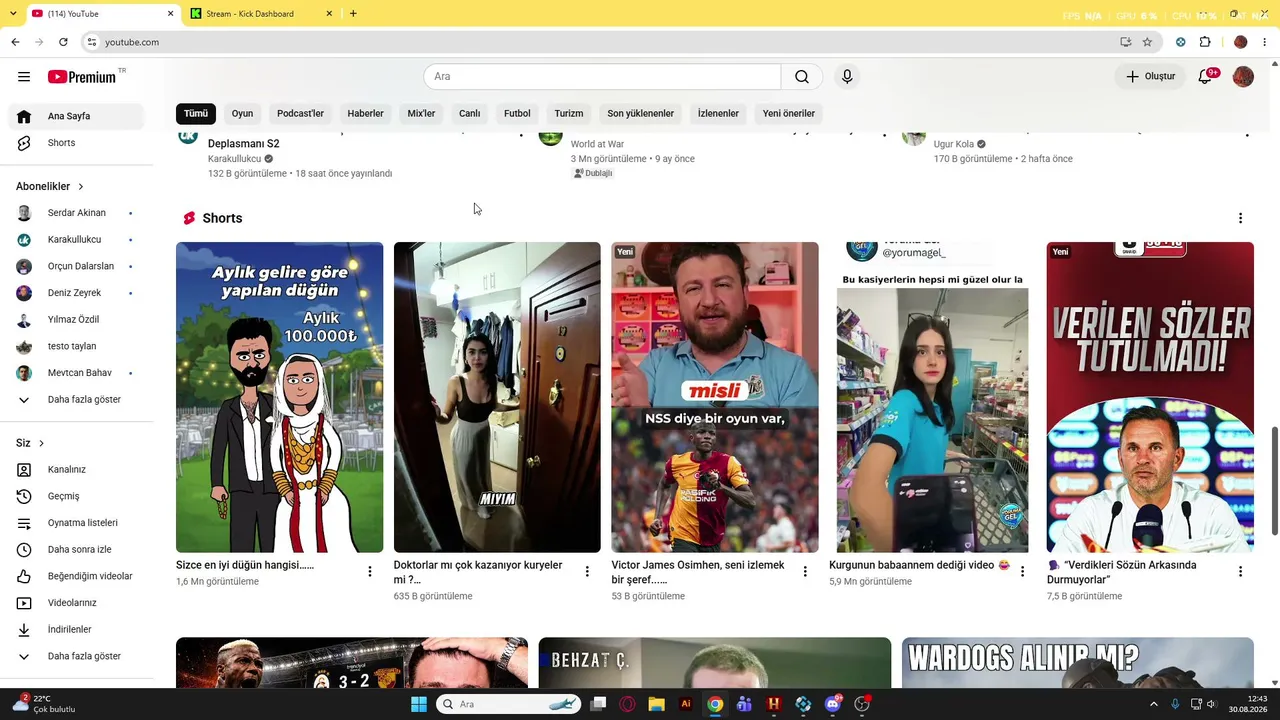Viewport: 1280px width, 720px height.
Task: Open the hamburger guide menu
Action: pyautogui.click(x=24, y=77)
